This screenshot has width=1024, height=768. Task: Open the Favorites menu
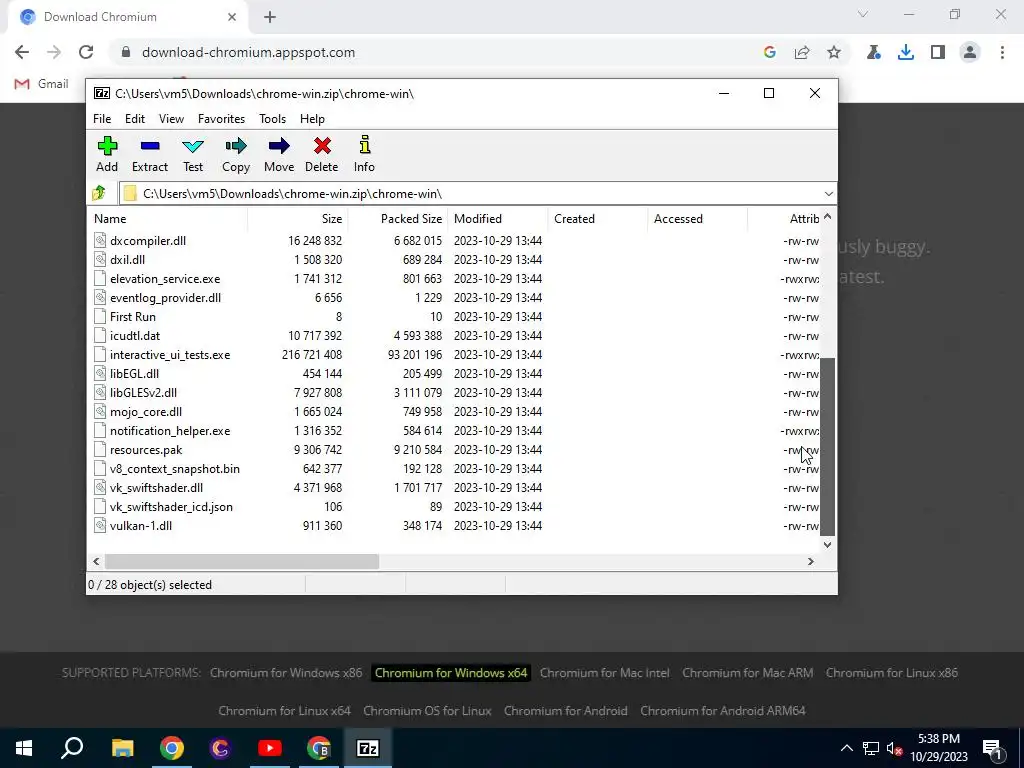click(221, 119)
